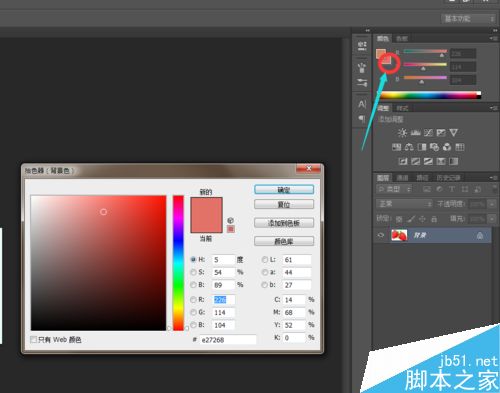
Task: Add a Vibrance adjustment (triangle icon)
Action: point(453,133)
